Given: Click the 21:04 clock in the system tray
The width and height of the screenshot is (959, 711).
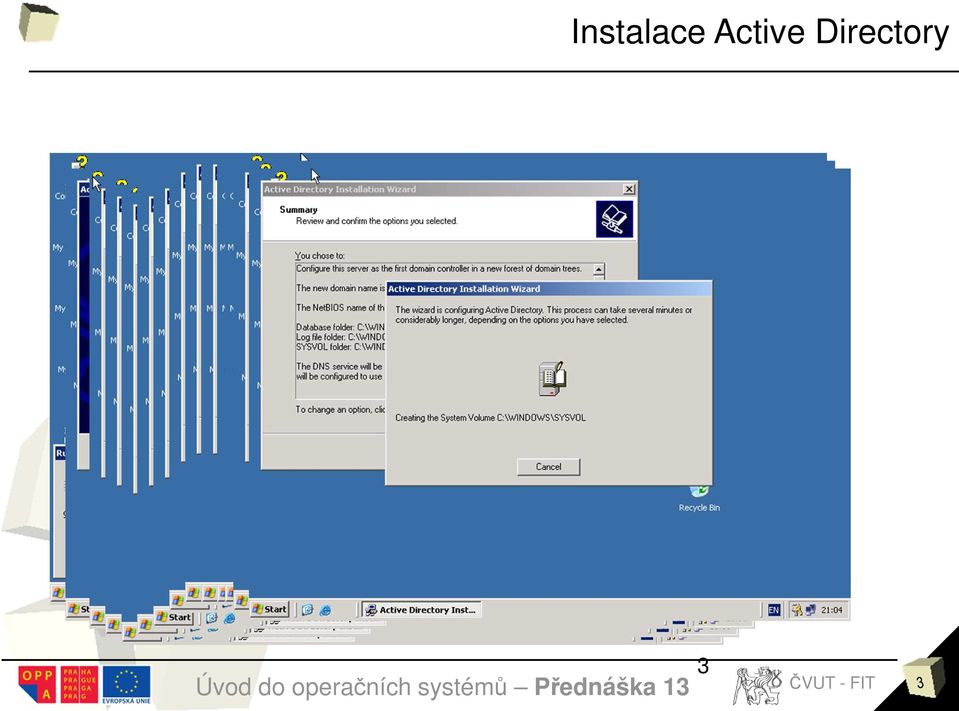Looking at the screenshot, I should 832,610.
